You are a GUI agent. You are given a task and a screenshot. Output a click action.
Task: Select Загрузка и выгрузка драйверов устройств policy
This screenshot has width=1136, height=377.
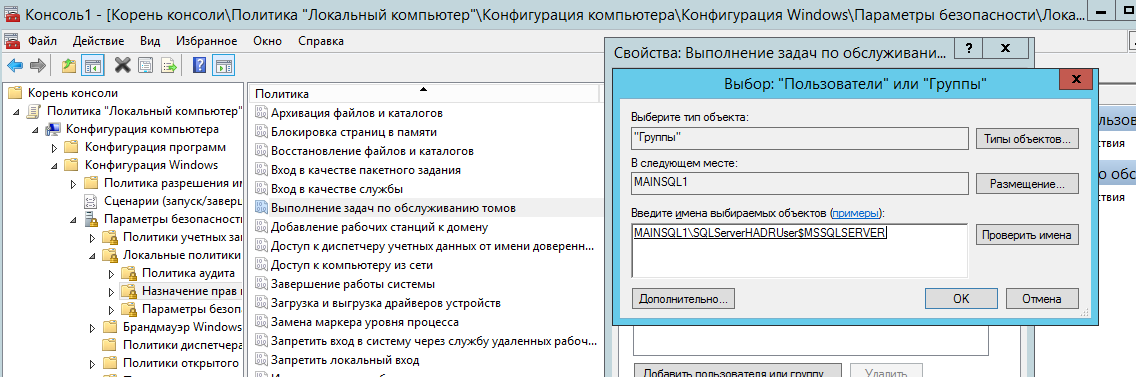coord(385,302)
